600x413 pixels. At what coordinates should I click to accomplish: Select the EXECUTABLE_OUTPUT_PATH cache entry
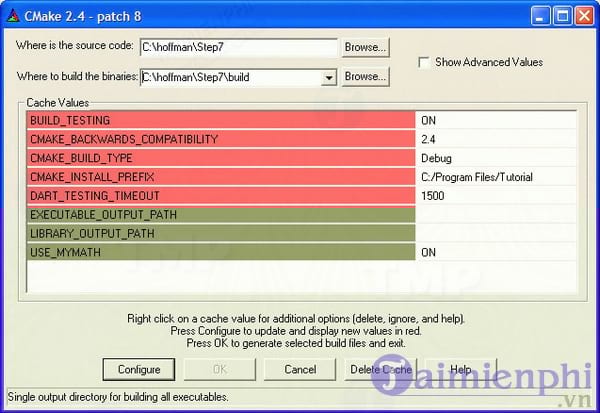[x=220, y=215]
